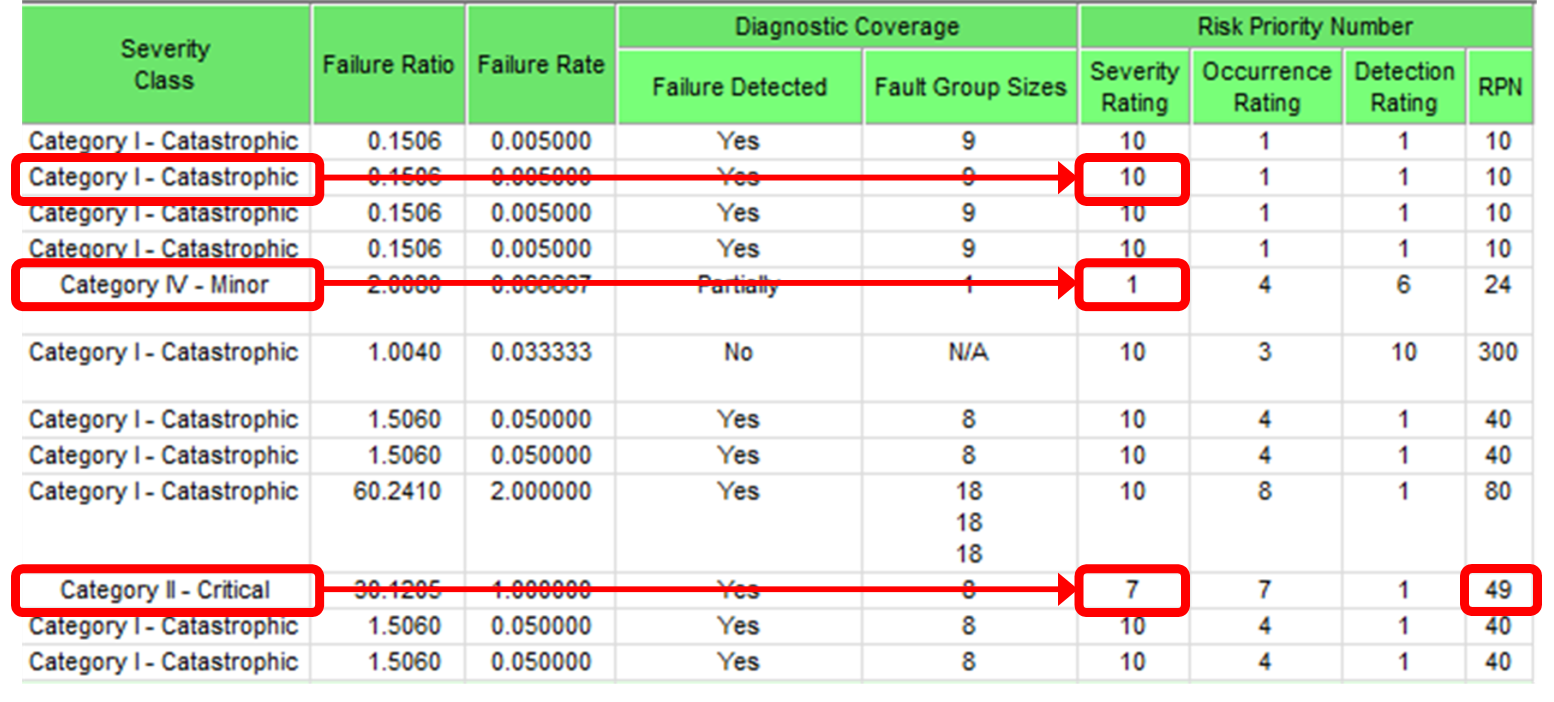Select the Category IV - Minor cell
This screenshot has width=1554, height=702.
point(164,285)
